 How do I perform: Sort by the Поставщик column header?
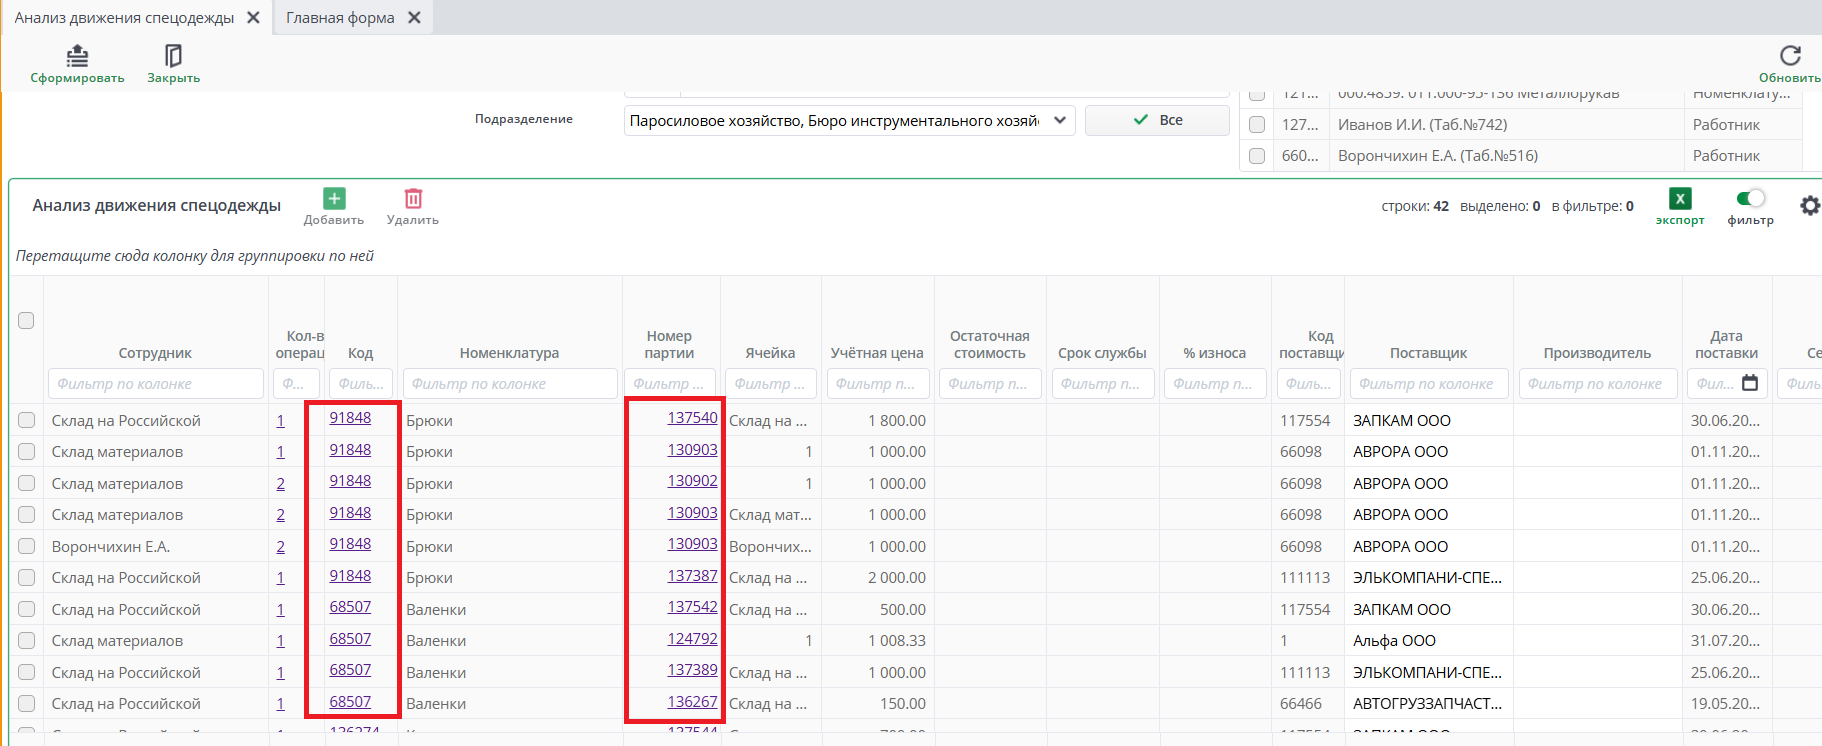(x=1428, y=353)
